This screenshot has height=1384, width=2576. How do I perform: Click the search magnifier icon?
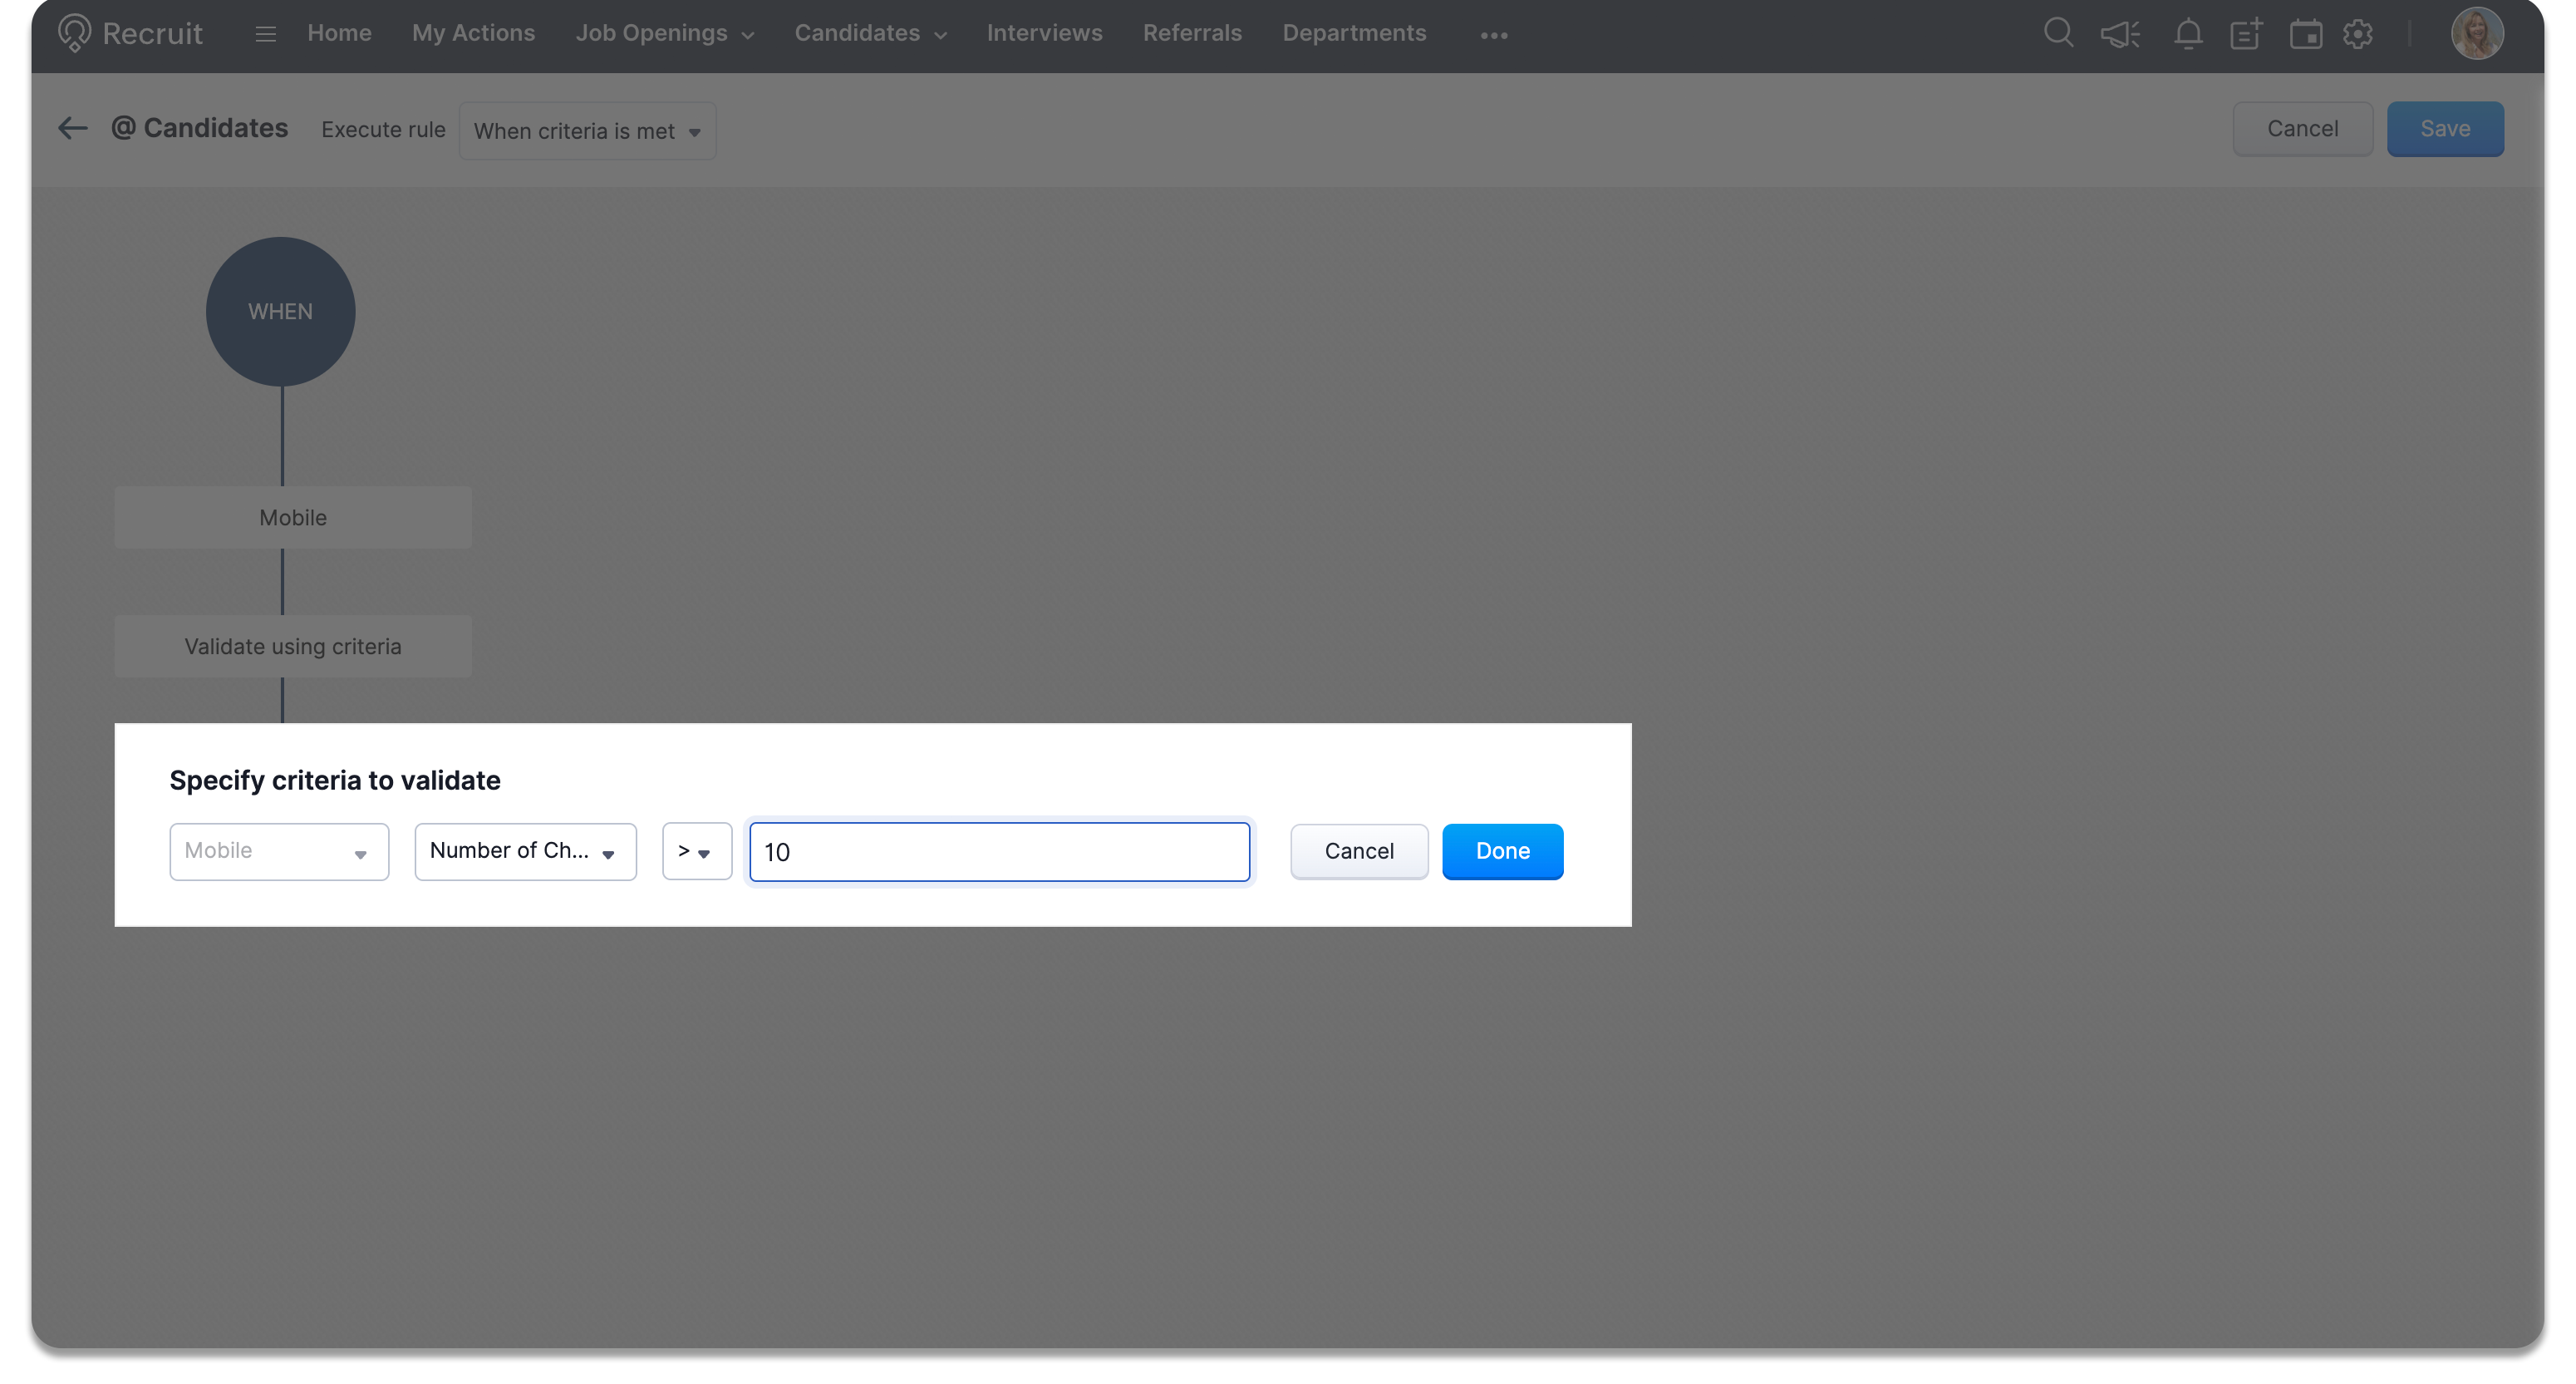[2058, 33]
